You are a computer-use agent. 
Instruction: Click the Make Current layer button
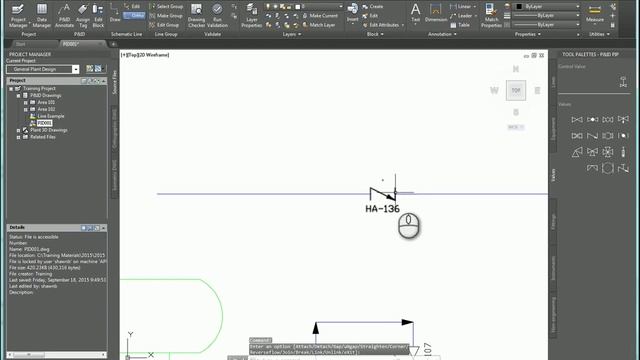320,16
